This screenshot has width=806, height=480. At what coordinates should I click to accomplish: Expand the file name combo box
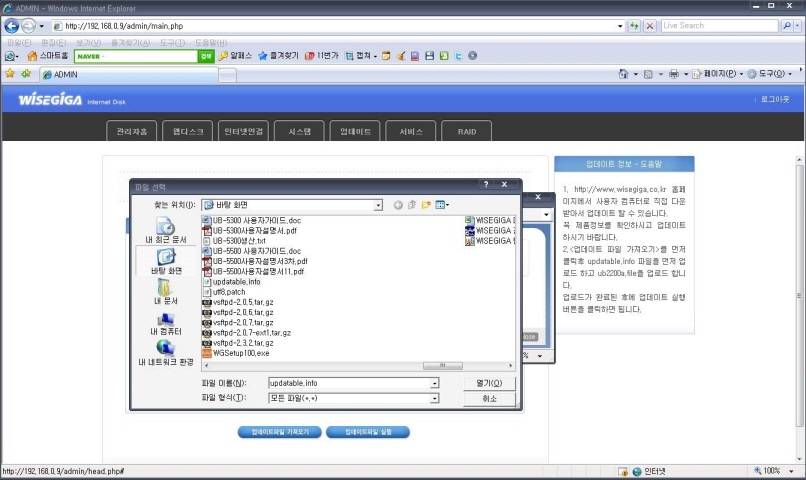click(x=435, y=383)
